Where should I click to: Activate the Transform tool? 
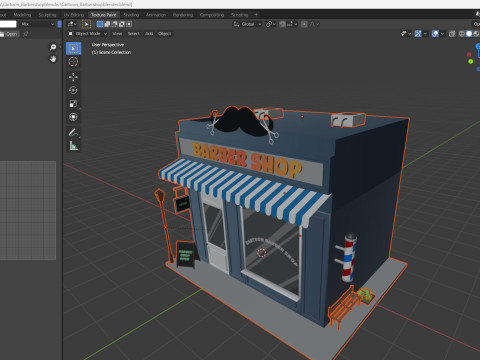pos(73,117)
